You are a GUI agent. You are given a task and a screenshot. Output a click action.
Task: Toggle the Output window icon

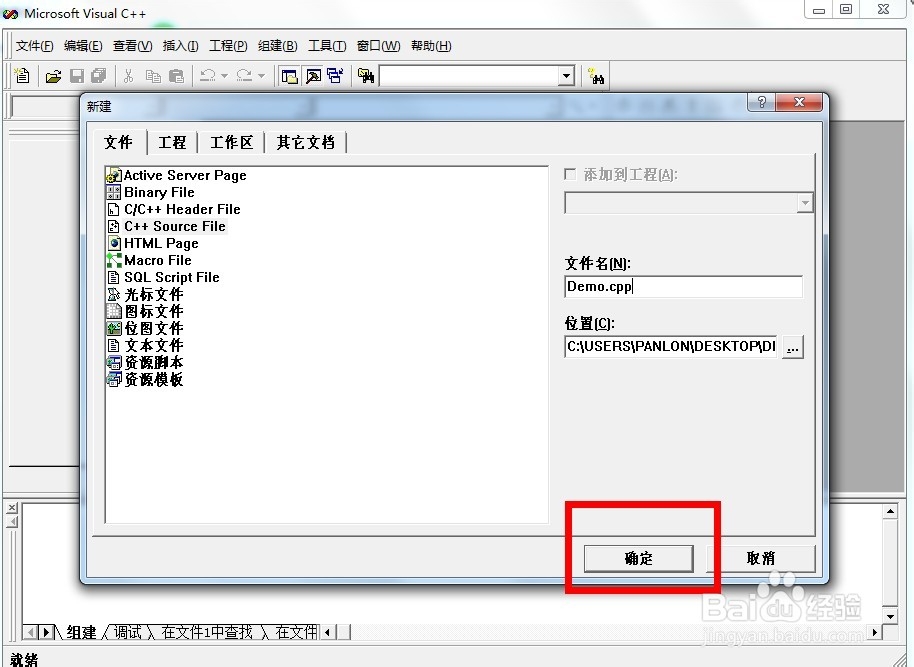[x=313, y=76]
